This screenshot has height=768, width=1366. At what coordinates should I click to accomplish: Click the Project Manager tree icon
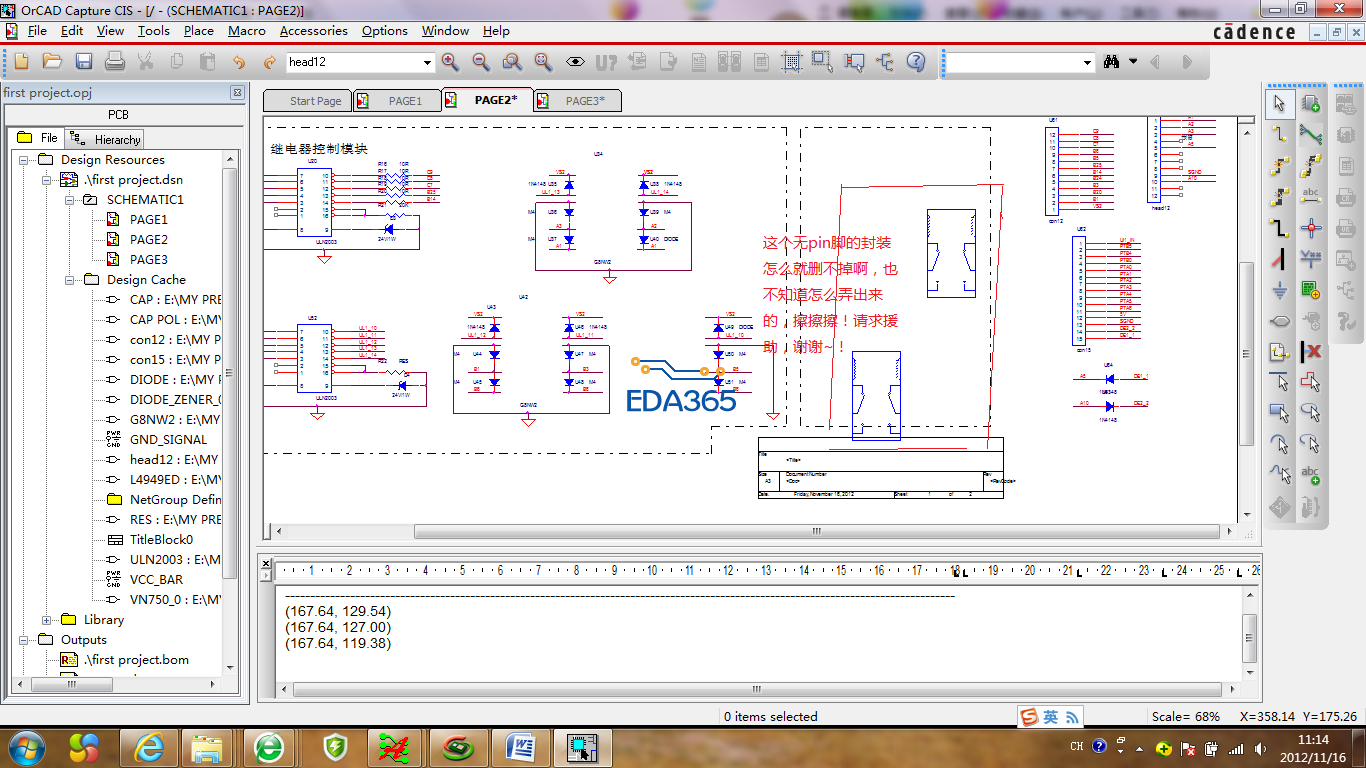pos(885,62)
